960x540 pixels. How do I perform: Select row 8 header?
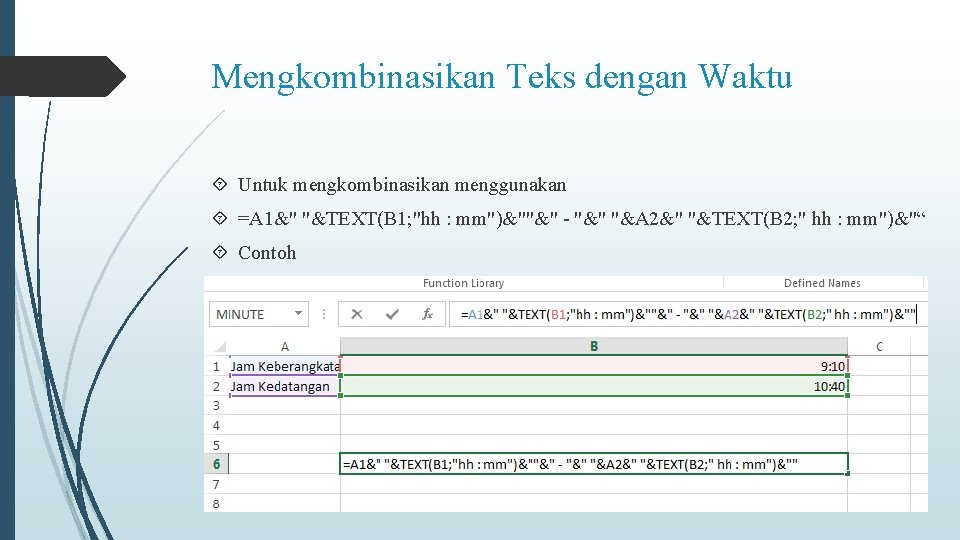point(216,504)
